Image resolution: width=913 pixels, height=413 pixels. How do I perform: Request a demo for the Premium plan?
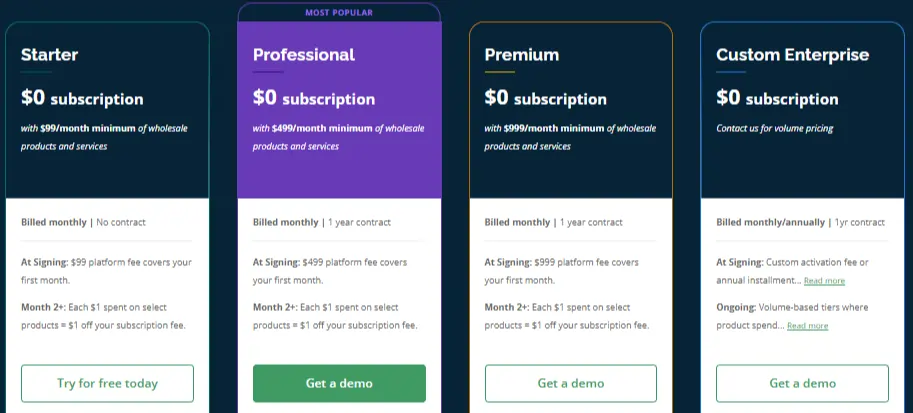click(570, 383)
